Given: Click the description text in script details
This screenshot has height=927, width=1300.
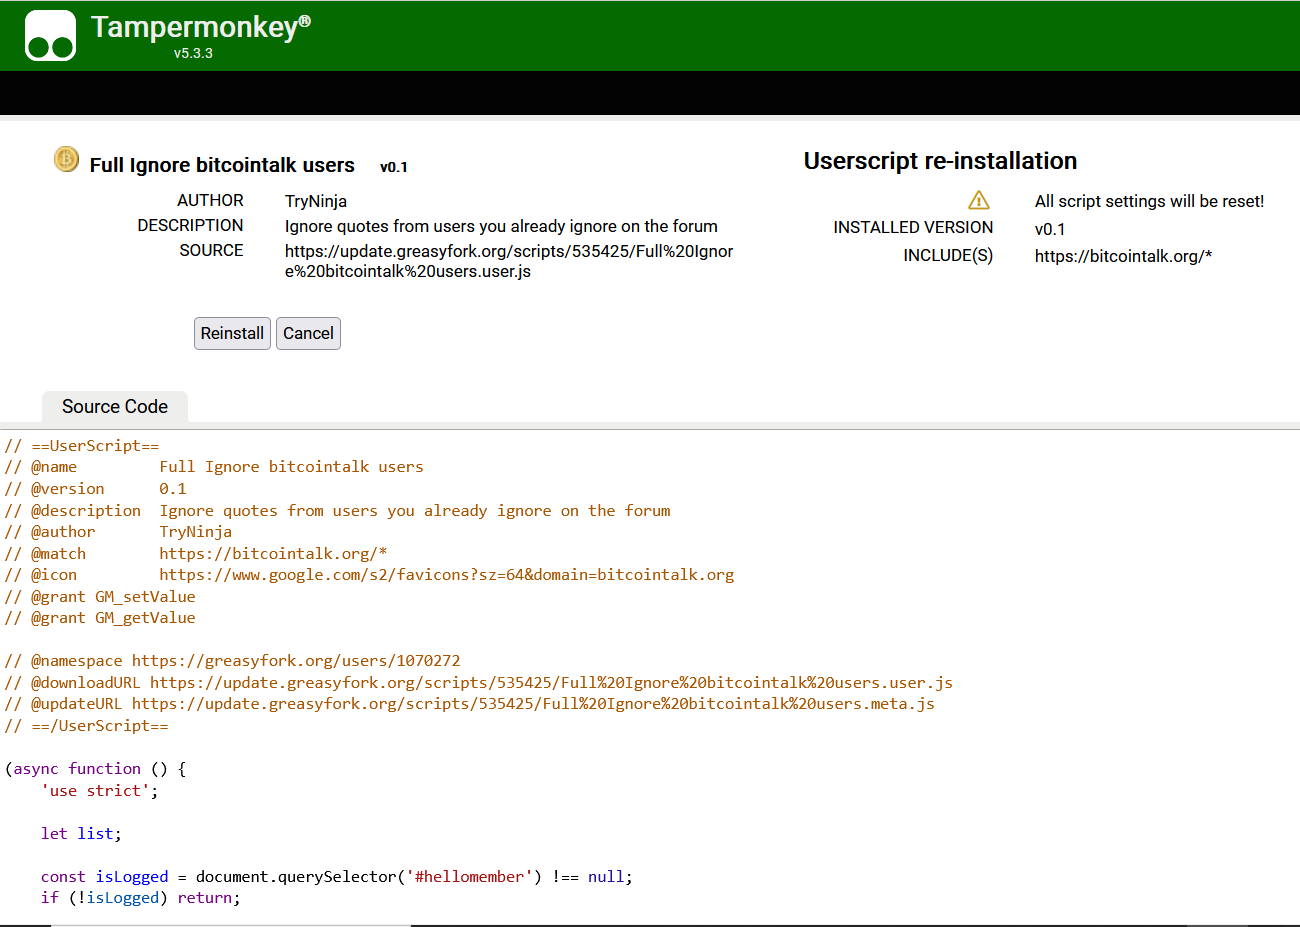Looking at the screenshot, I should click(501, 226).
